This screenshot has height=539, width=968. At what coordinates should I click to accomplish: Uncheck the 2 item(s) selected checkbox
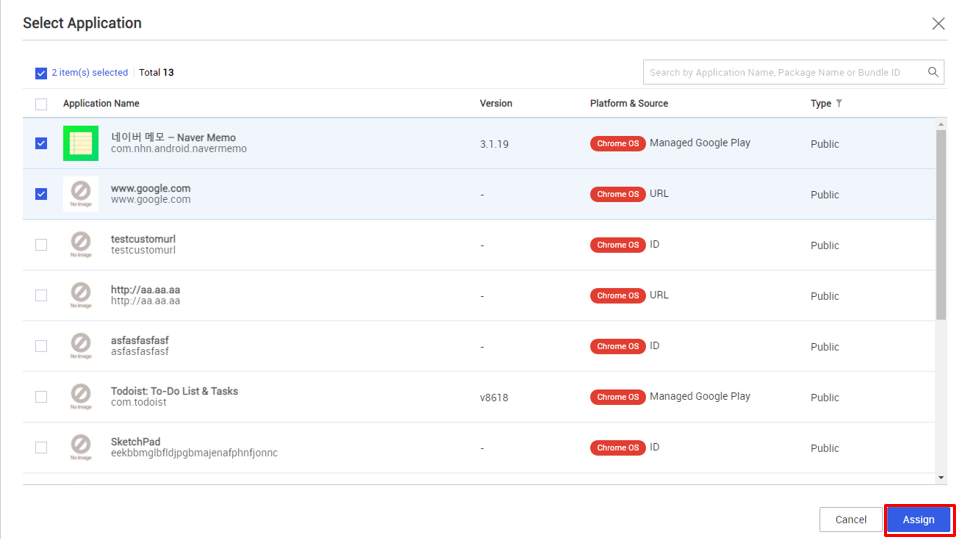(x=41, y=73)
